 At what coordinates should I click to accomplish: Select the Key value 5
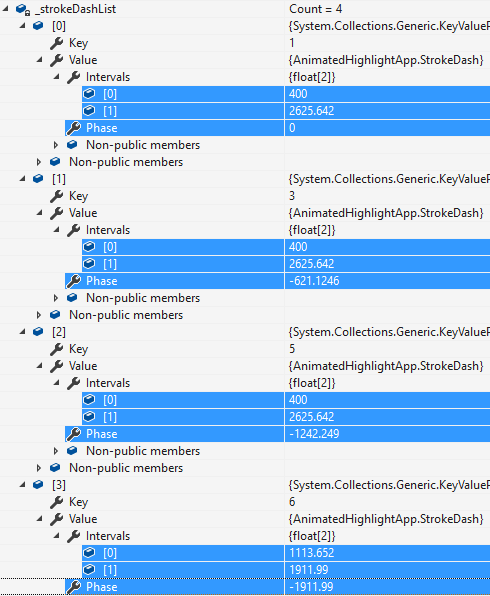292,349
